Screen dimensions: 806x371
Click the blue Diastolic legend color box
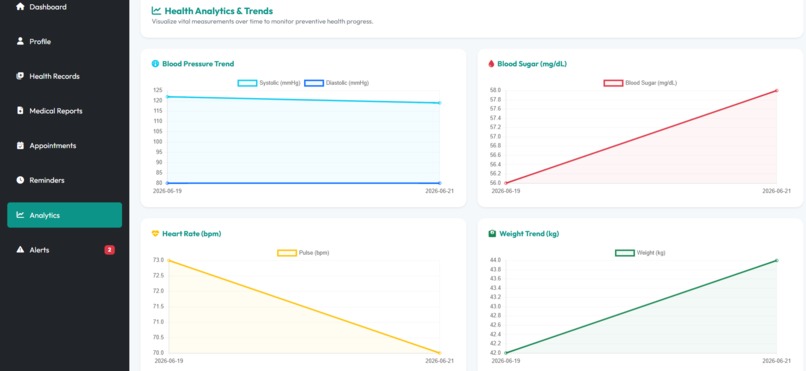(314, 83)
